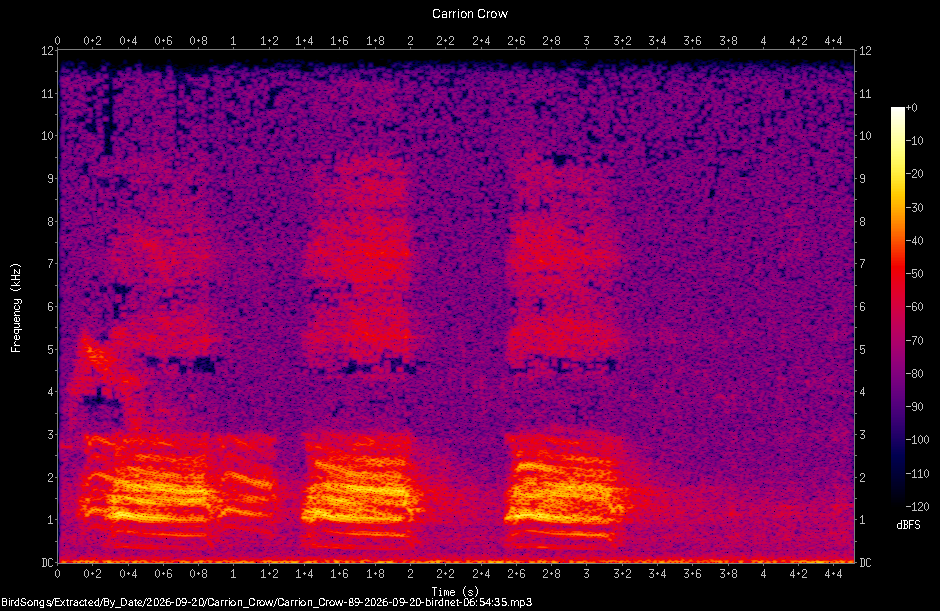
Task: Select the "-90" dBFS scale label
Action: (914, 407)
